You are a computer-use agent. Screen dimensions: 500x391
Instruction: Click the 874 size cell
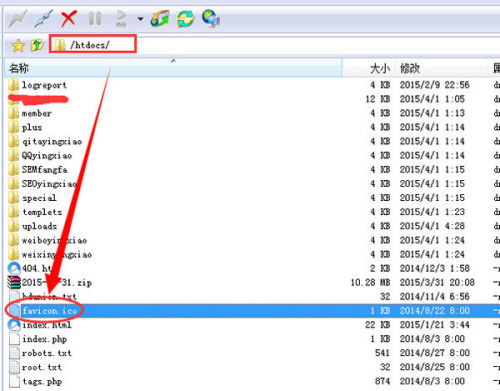click(383, 381)
